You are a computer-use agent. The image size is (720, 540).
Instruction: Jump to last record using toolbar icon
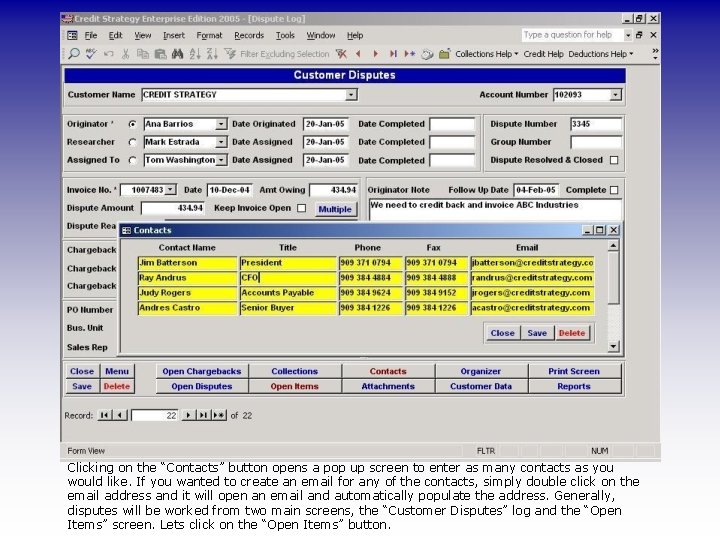393,54
